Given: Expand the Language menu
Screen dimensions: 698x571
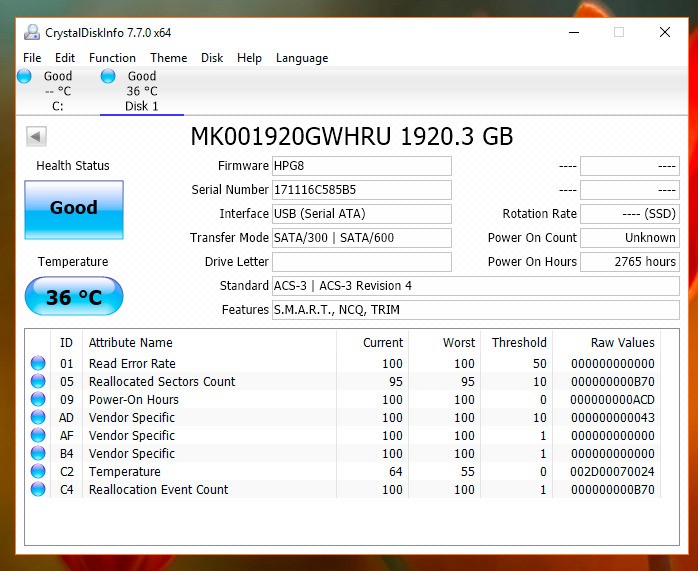Looking at the screenshot, I should [302, 58].
